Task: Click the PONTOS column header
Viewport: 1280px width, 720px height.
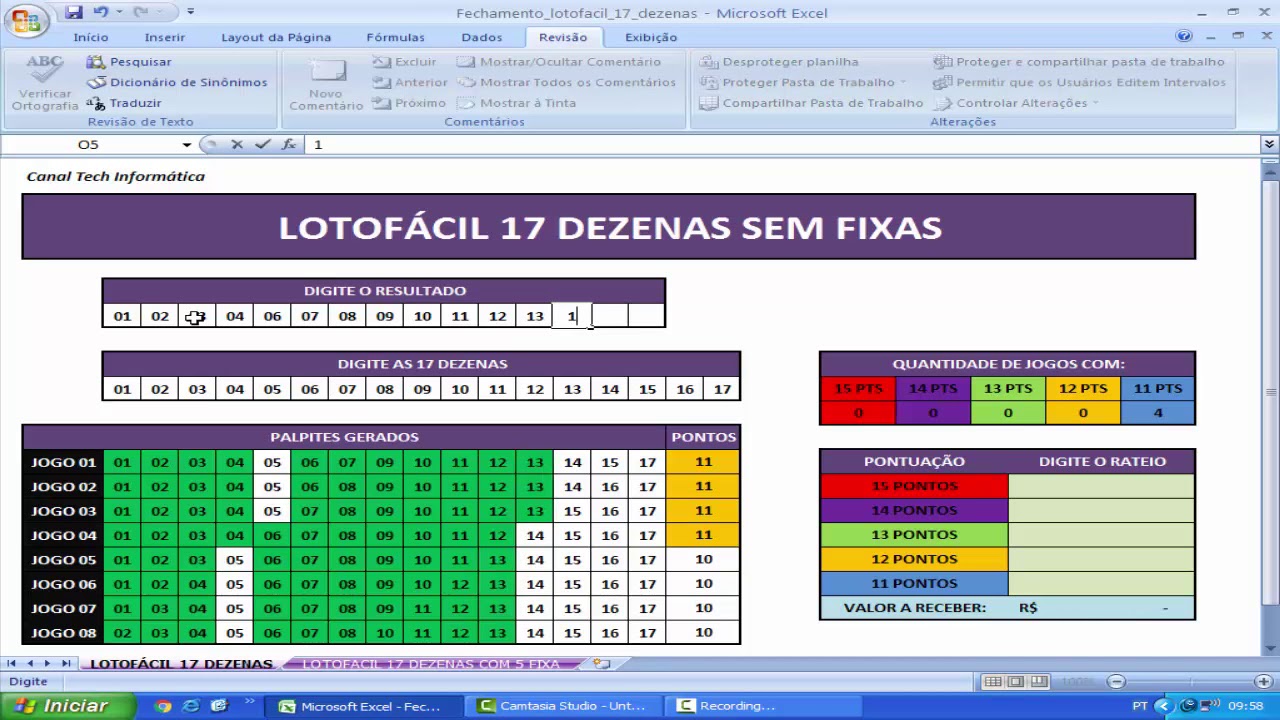Action: point(703,437)
